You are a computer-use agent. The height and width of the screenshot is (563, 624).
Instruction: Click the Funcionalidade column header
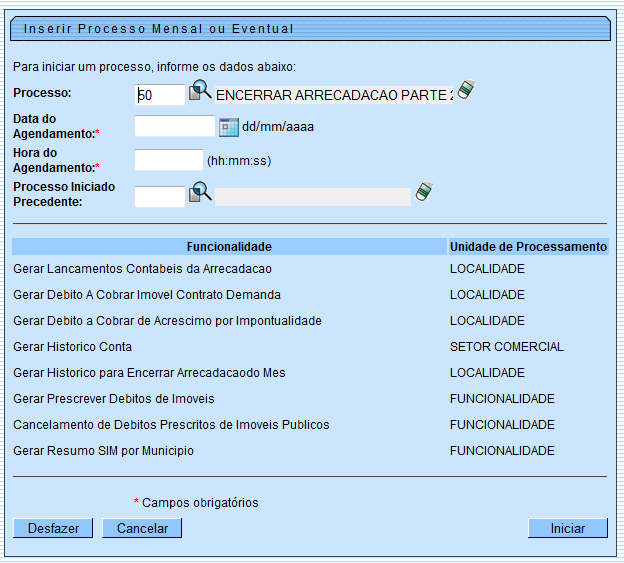229,247
